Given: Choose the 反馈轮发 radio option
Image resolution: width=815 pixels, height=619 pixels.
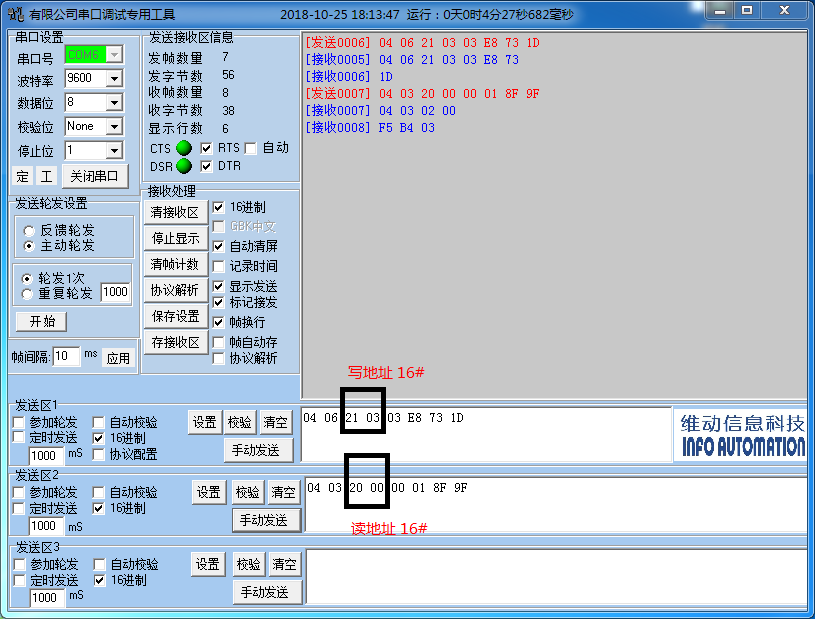Looking at the screenshot, I should pyautogui.click(x=28, y=230).
